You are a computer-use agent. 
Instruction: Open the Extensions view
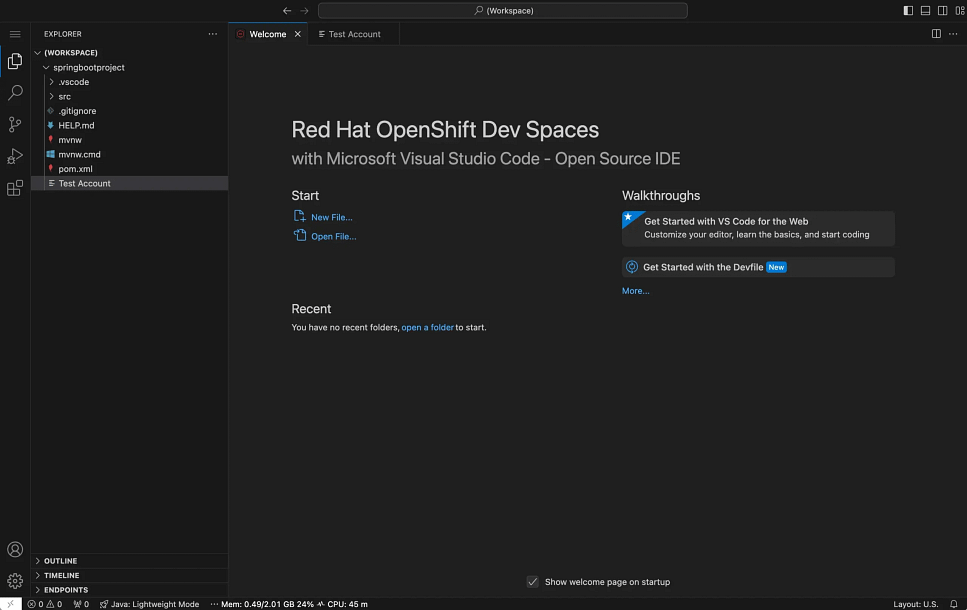(15, 188)
